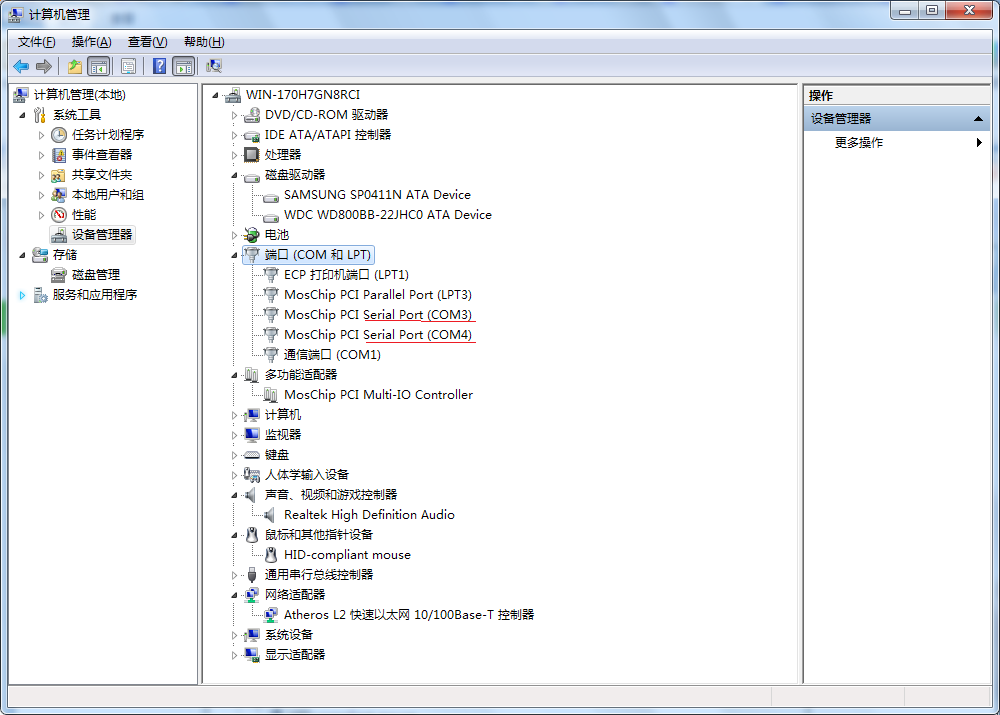
Task: Open the 文件(F) menu
Action: [37, 41]
